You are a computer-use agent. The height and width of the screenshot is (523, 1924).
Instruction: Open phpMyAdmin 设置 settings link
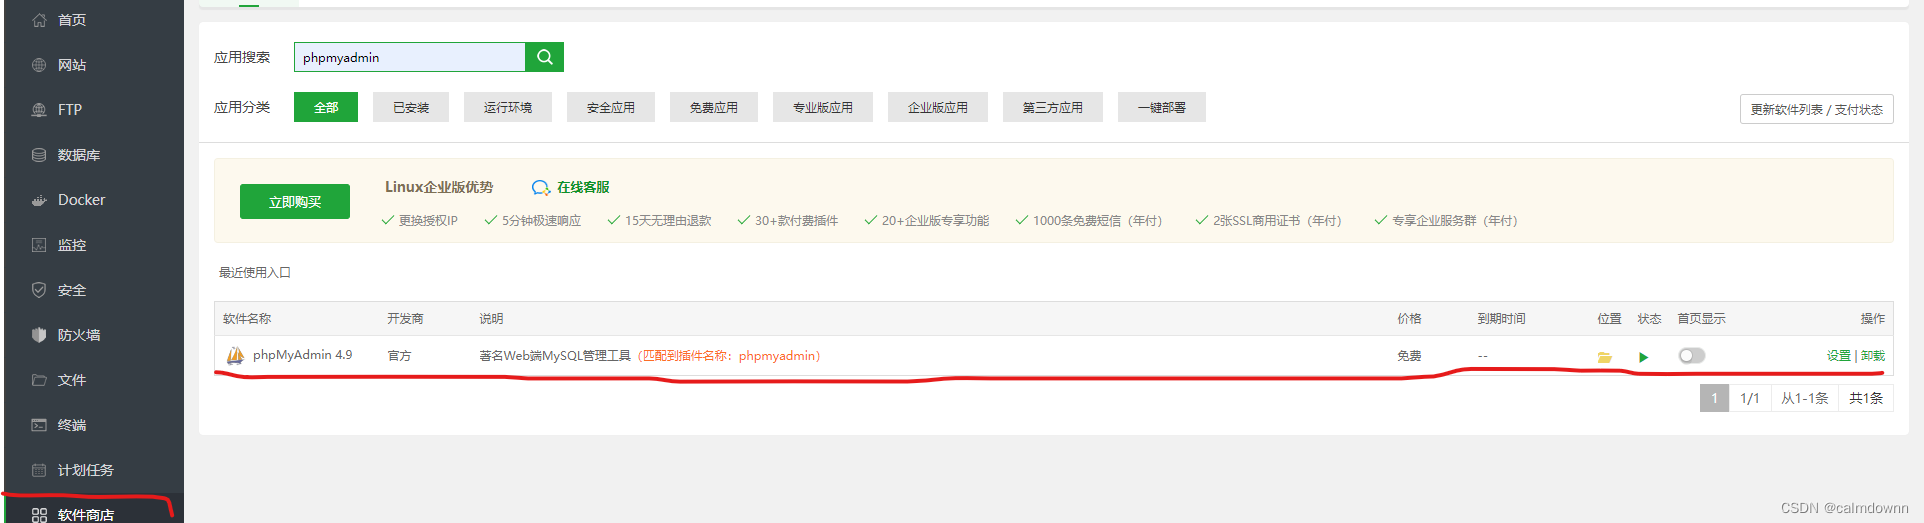click(1839, 356)
